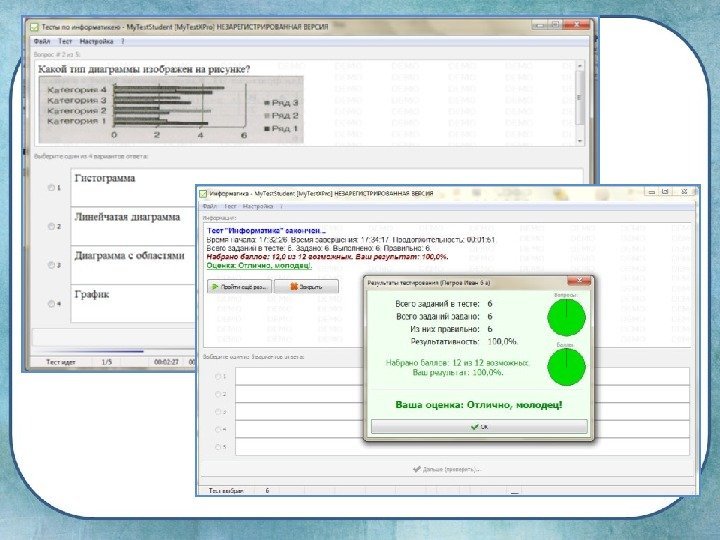Click scroll up arrow of question panel

point(580,66)
